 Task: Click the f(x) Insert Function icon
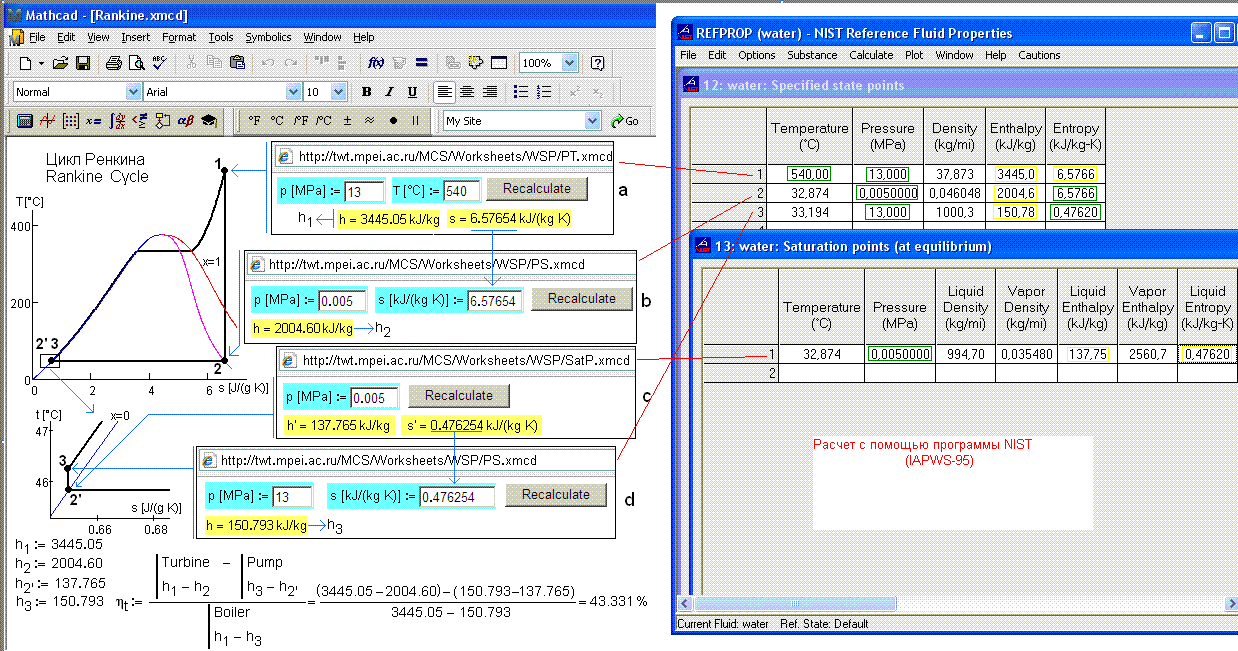(x=377, y=63)
